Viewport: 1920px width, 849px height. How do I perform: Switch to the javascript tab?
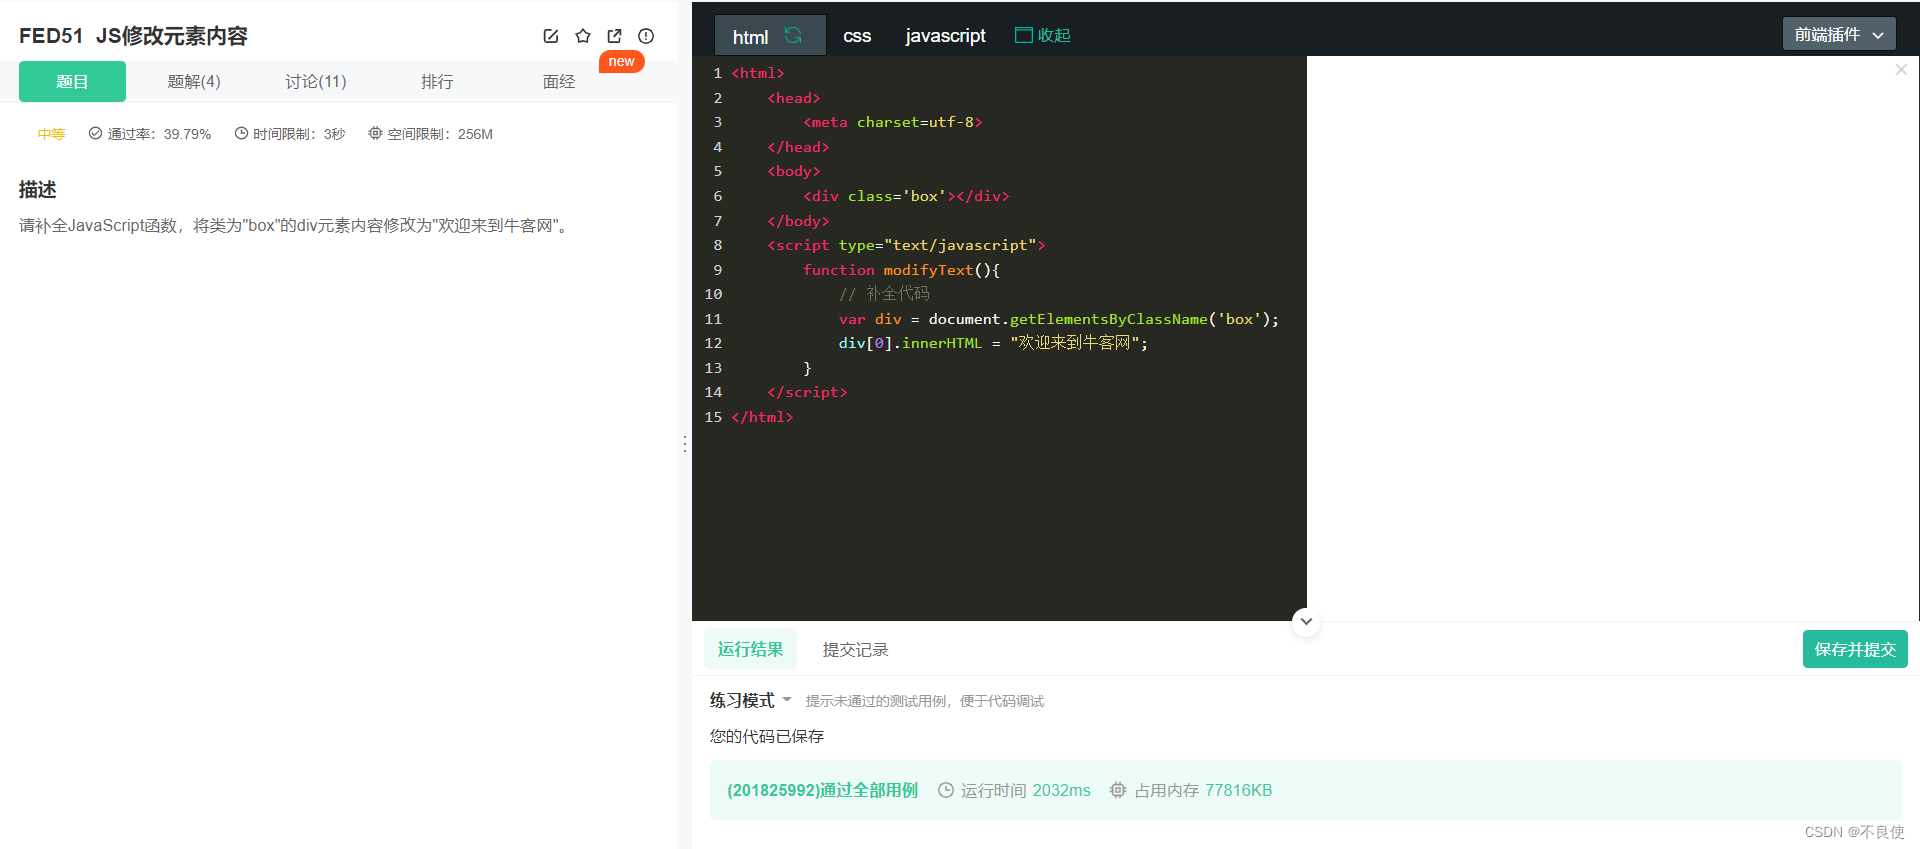945,36
